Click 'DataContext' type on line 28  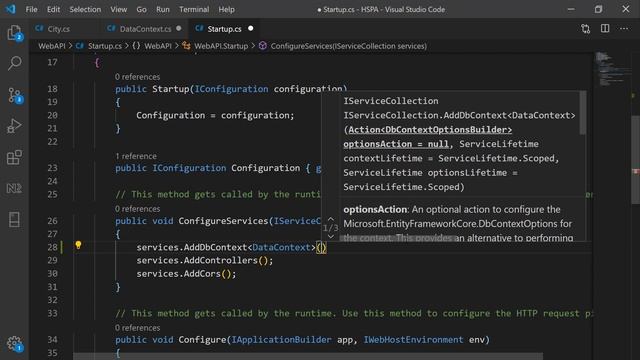point(281,247)
